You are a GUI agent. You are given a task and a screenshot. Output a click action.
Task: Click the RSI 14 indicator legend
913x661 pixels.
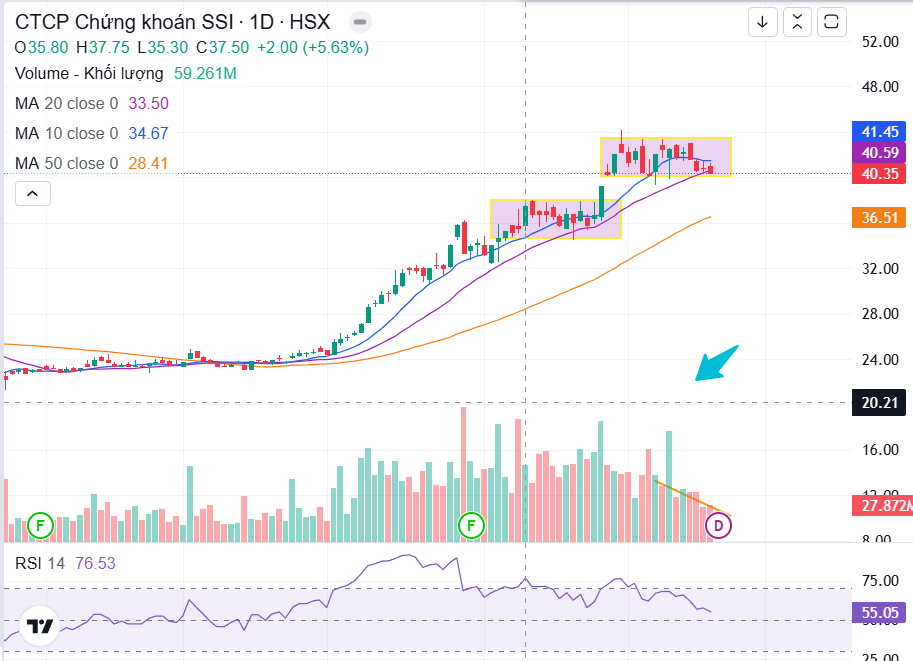(x=40, y=563)
